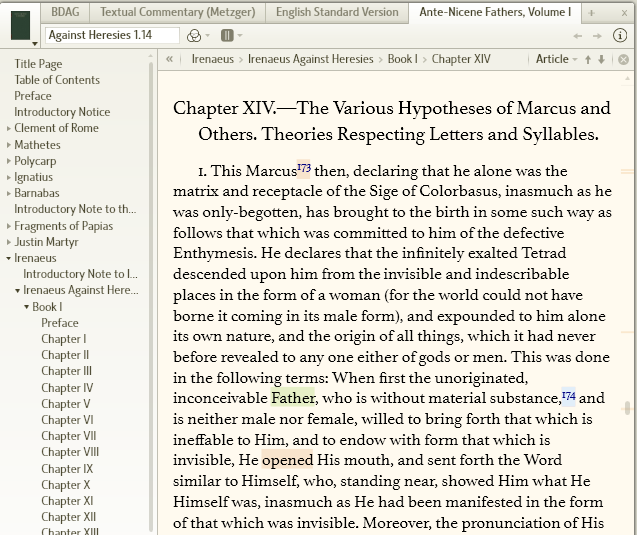Open the book cover panel menu

coord(21,26)
